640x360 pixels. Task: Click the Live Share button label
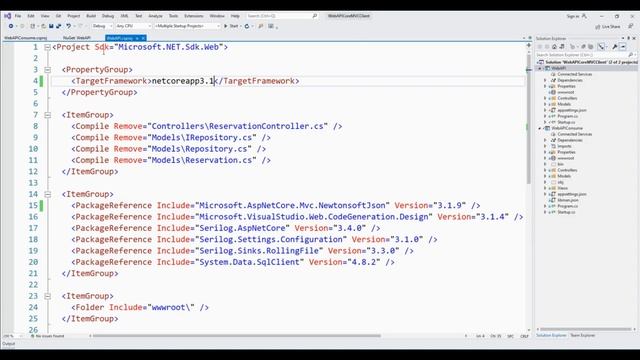tap(611, 27)
